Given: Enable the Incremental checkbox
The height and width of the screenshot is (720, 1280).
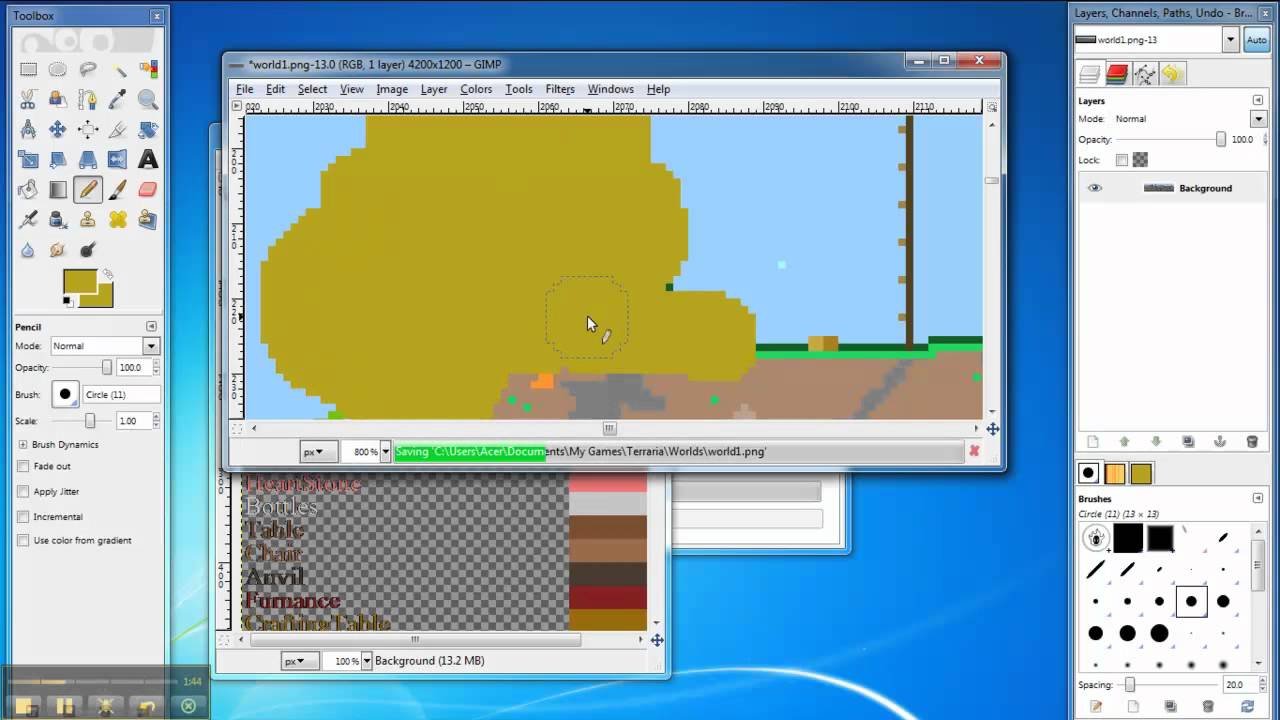Looking at the screenshot, I should click(23, 516).
